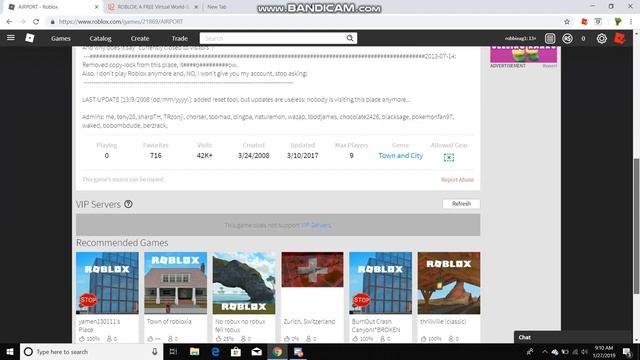The width and height of the screenshot is (640, 360).
Task: Click the red Roblox extension icon in navbar
Action: tap(620, 38)
